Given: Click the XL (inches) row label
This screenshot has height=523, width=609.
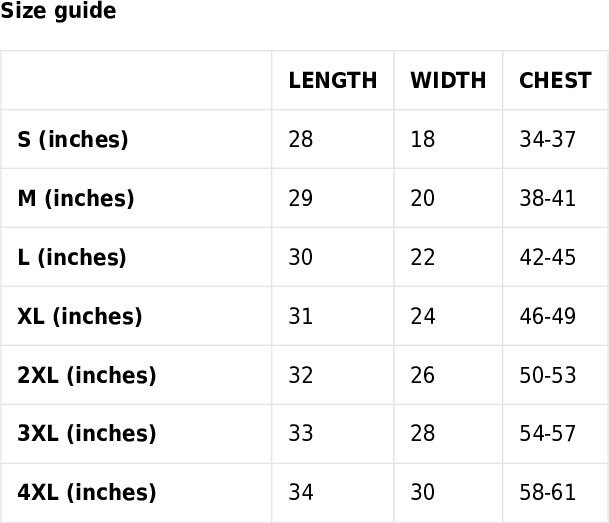Looking at the screenshot, I should (80, 316).
